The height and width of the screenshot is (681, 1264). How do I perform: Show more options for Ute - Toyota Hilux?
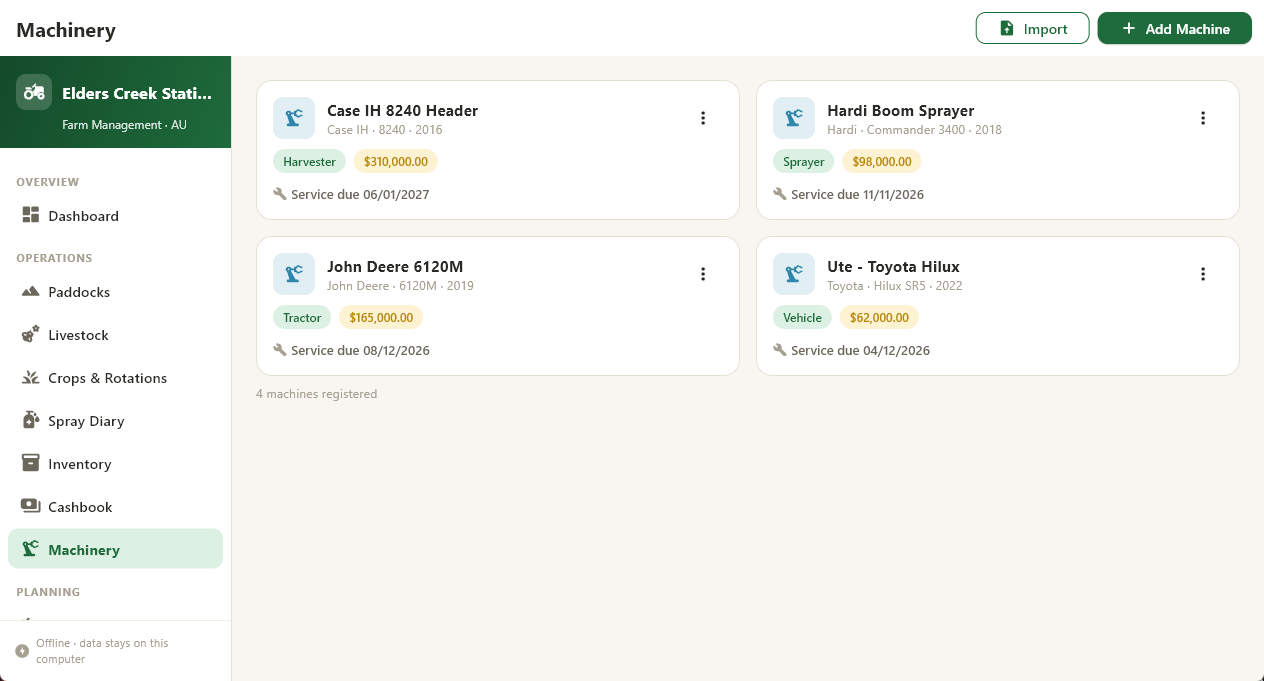tap(1203, 274)
